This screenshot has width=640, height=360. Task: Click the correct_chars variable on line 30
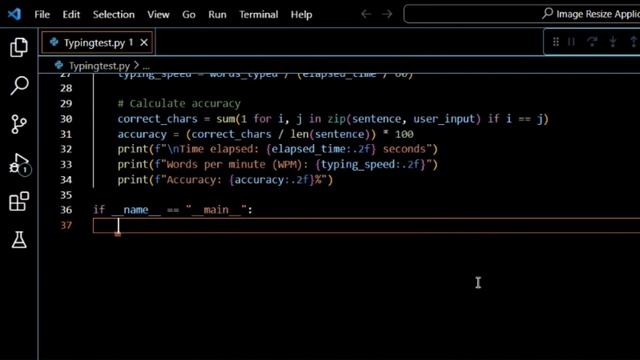coord(157,119)
